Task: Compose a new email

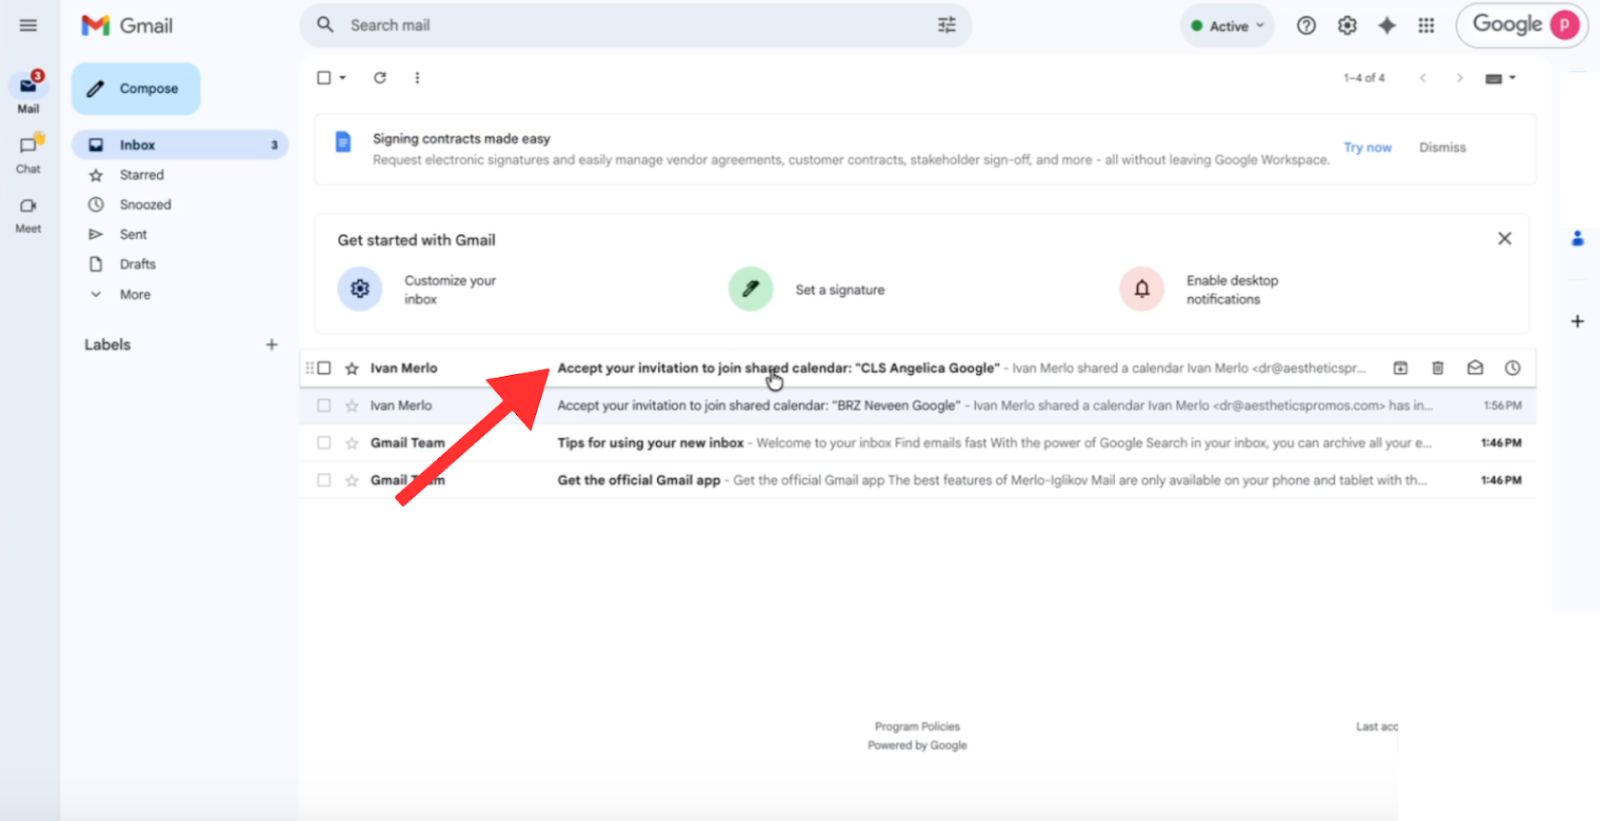Action: click(x=136, y=89)
